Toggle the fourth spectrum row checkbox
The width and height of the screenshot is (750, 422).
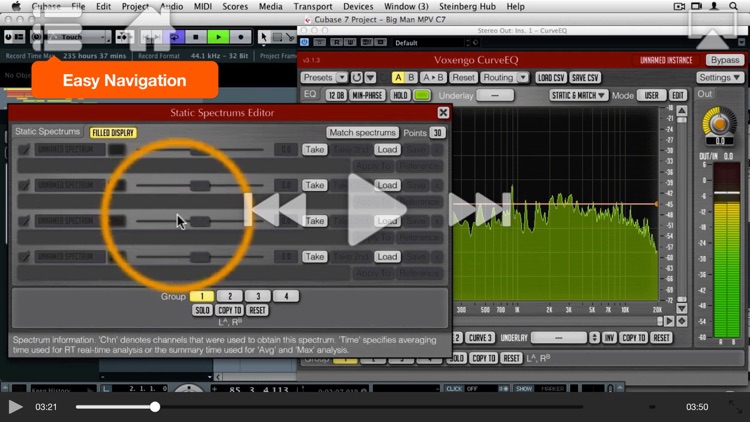pos(24,257)
